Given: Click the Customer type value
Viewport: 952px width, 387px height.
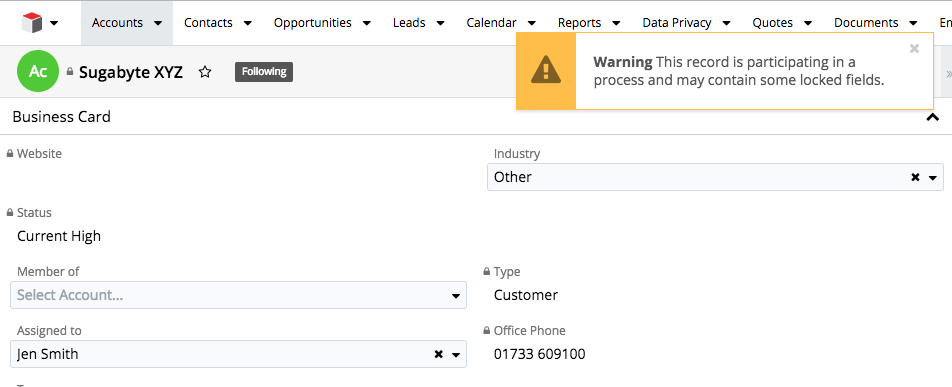Looking at the screenshot, I should coord(526,295).
